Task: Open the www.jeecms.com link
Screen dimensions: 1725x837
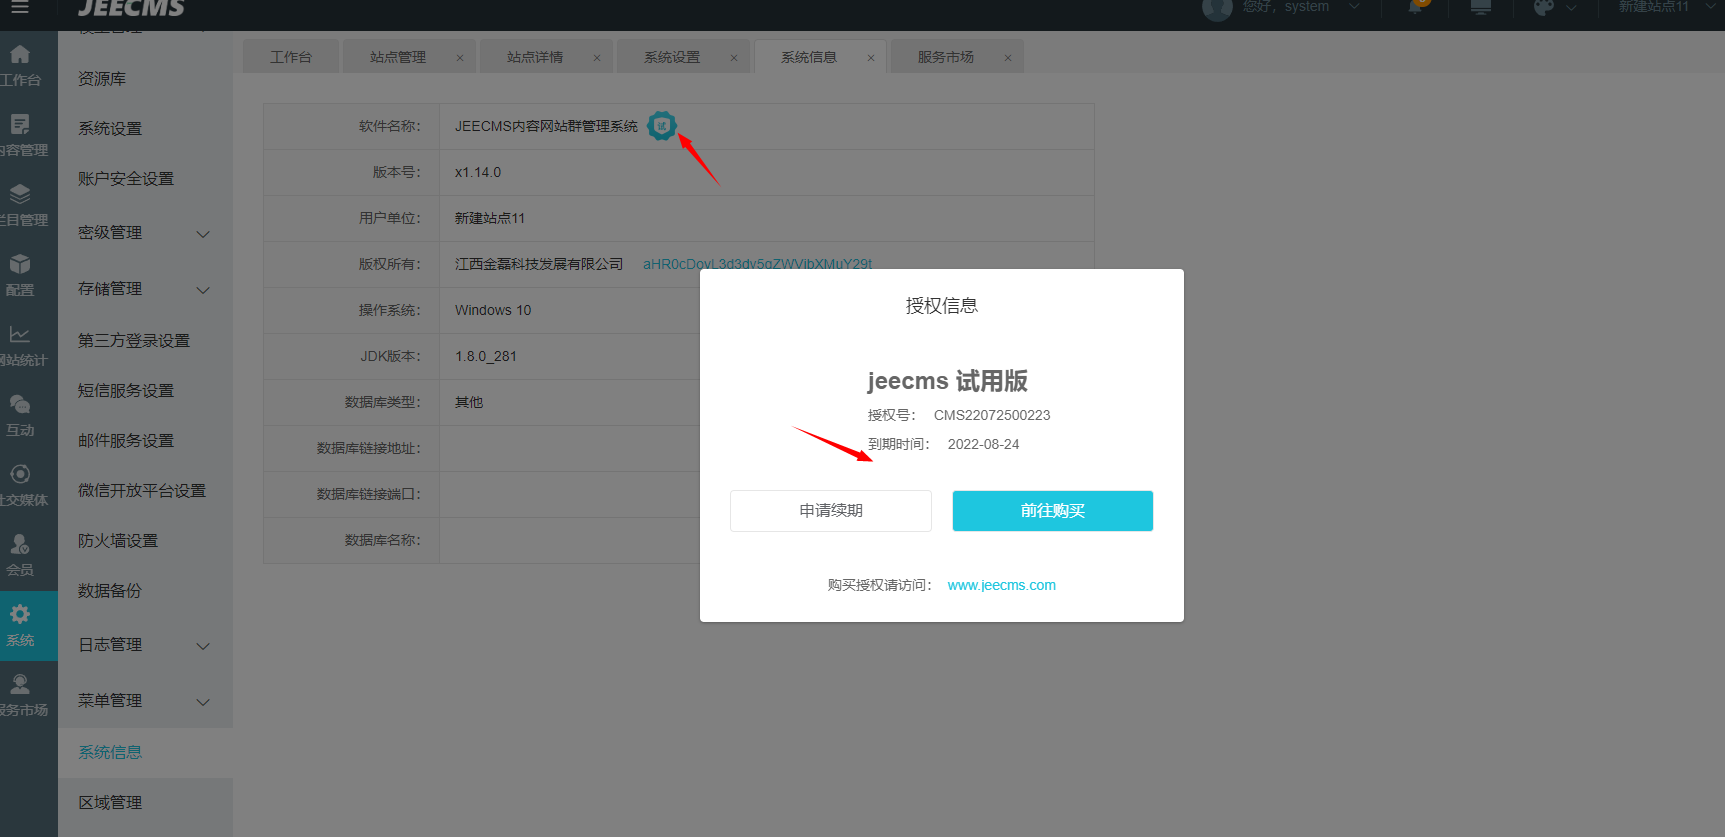Action: pos(1002,585)
